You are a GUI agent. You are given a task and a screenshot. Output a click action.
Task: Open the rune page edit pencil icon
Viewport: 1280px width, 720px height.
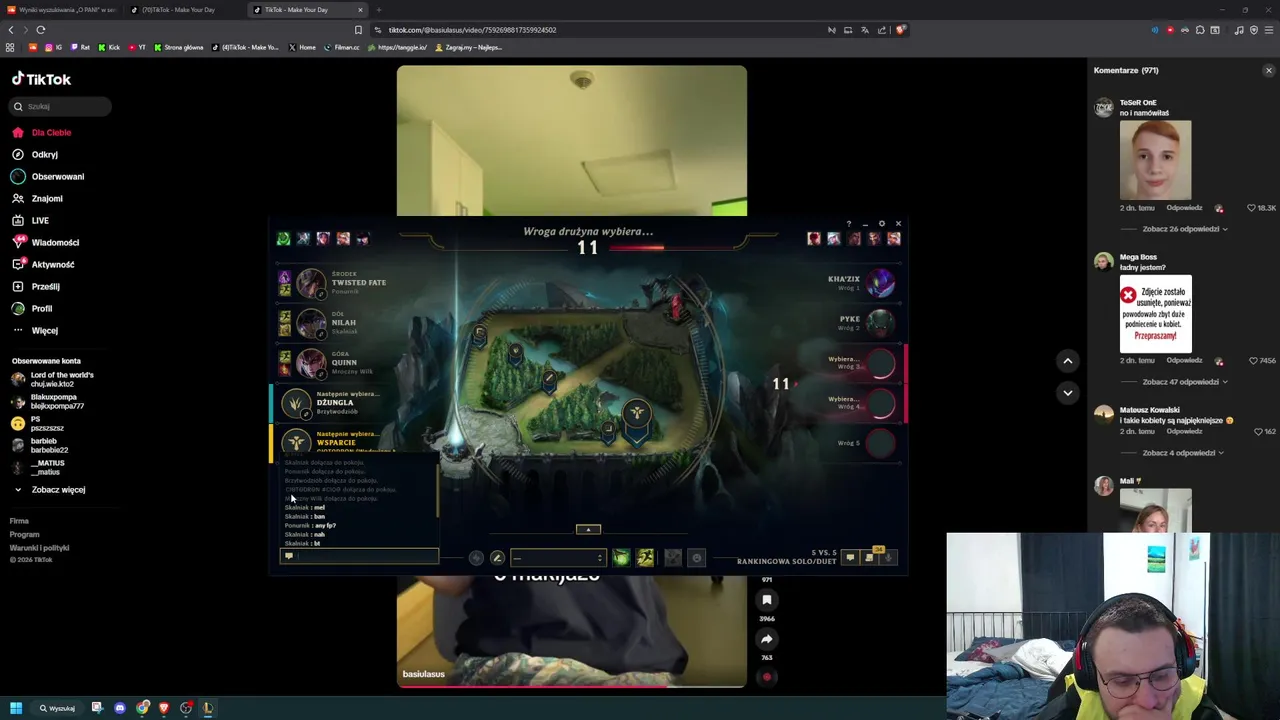497,558
